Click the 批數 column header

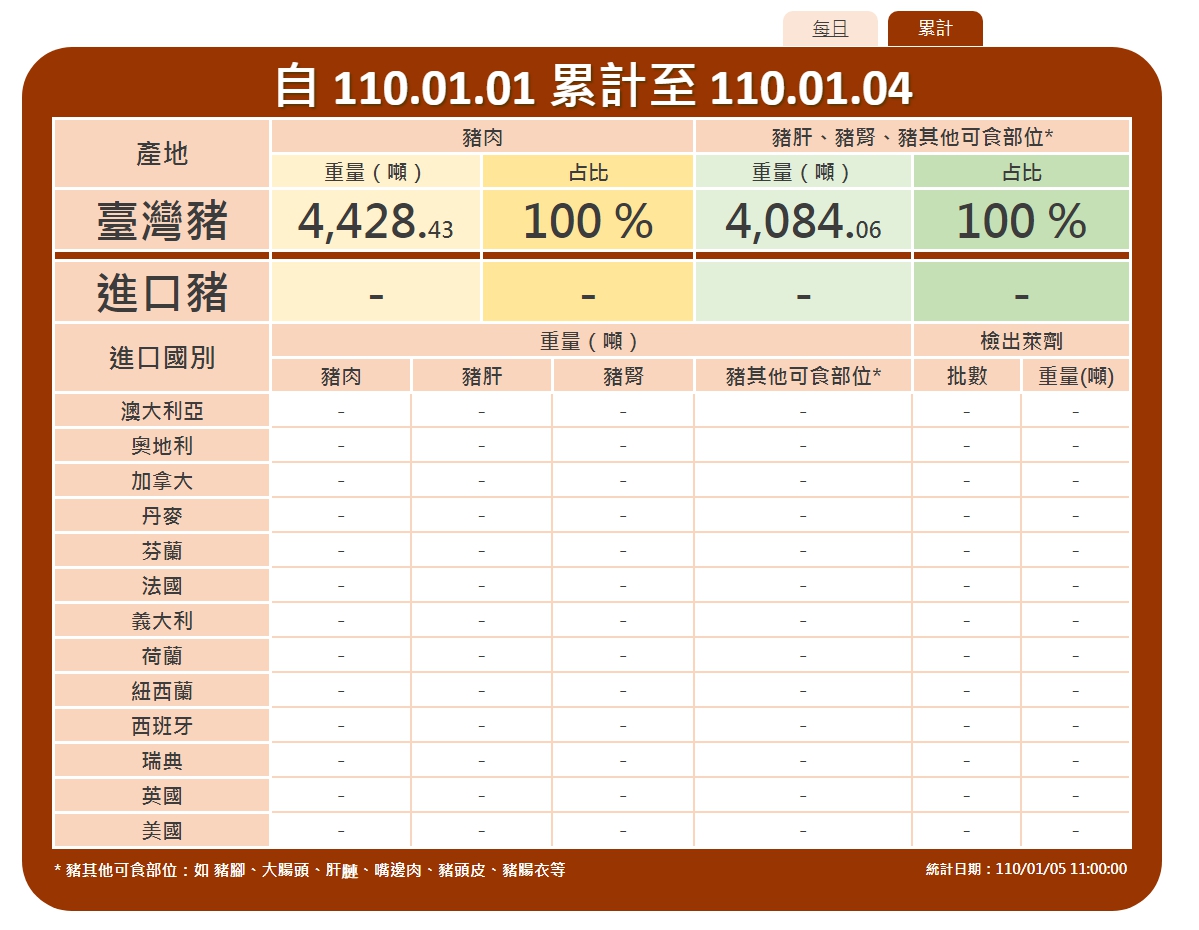967,376
